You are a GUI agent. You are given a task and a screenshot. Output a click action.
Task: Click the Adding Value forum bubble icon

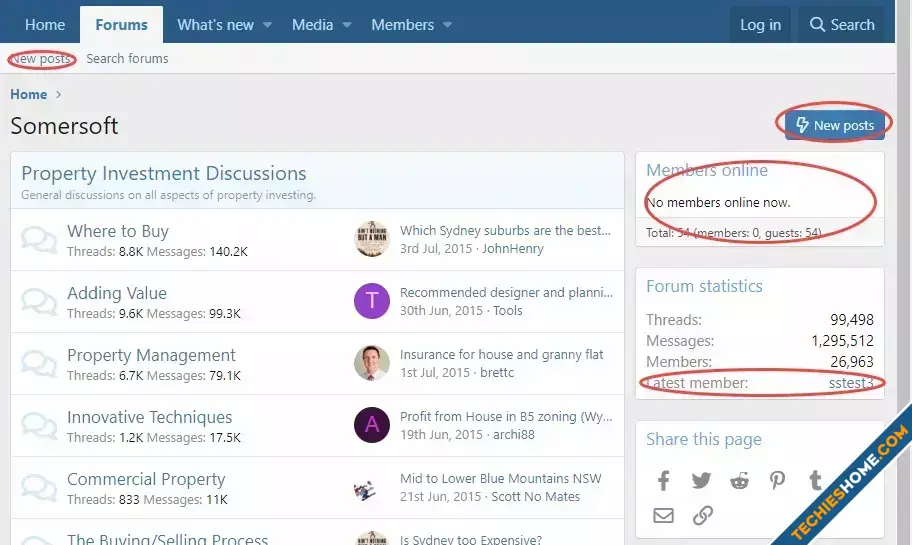(x=39, y=301)
